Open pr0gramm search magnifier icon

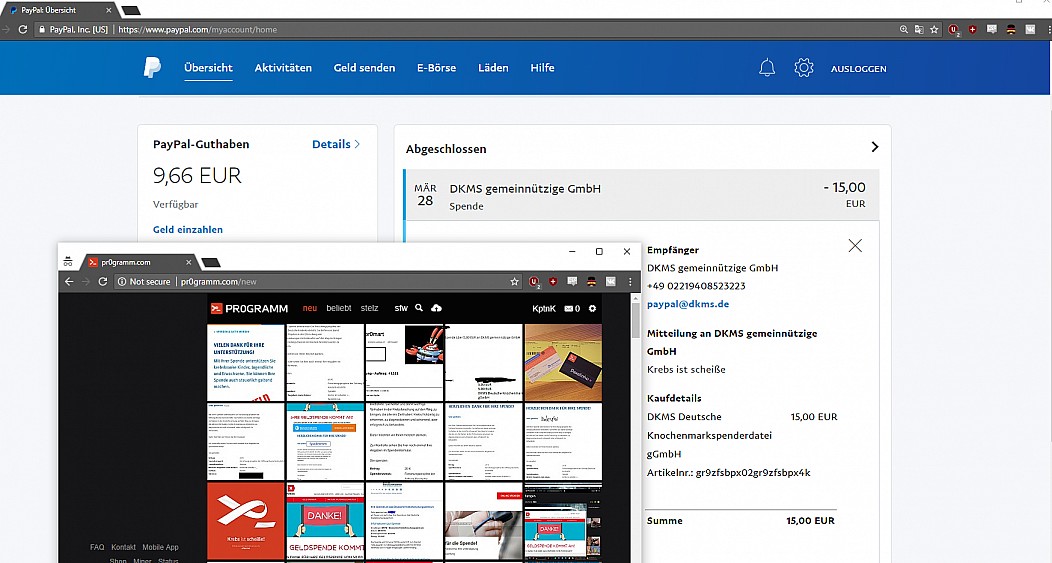click(x=419, y=308)
